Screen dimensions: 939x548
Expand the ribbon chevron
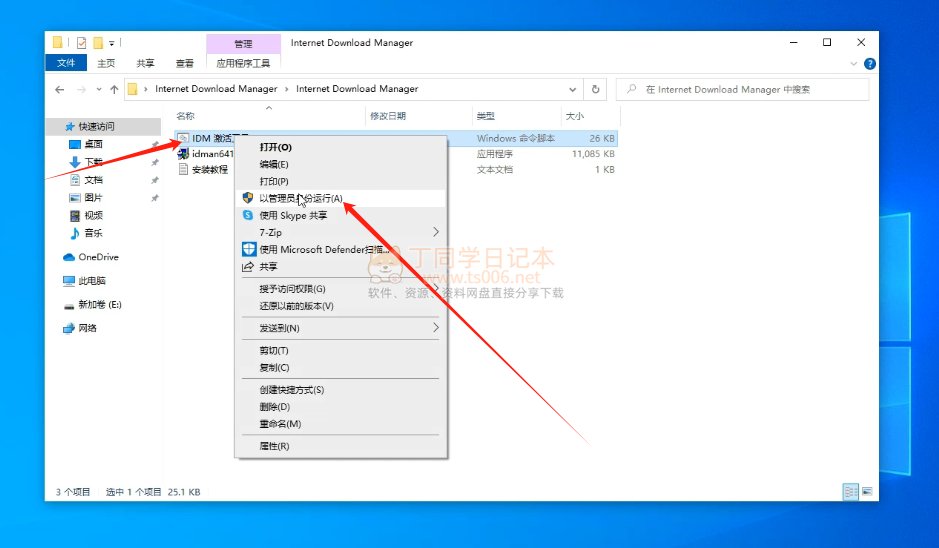854,63
